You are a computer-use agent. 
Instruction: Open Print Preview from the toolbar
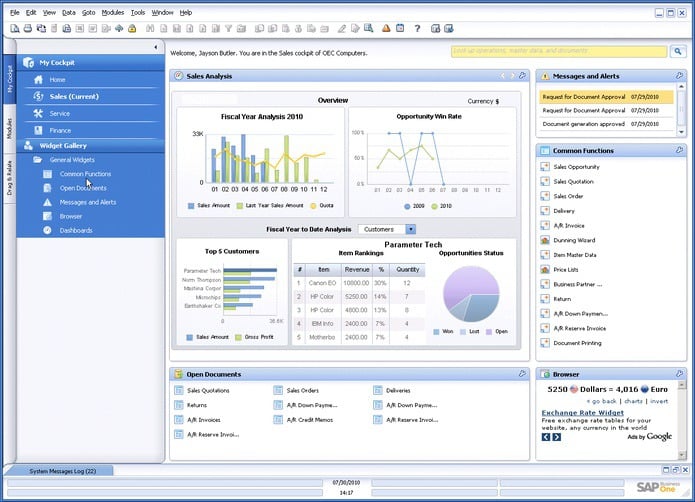[x=15, y=28]
